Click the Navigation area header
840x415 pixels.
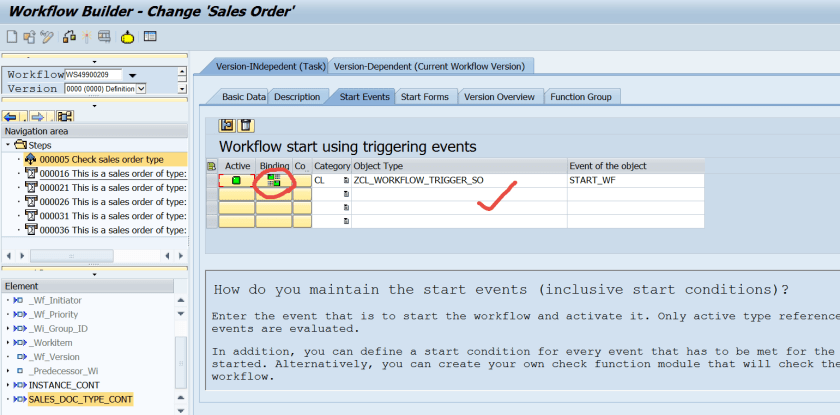click(95, 131)
